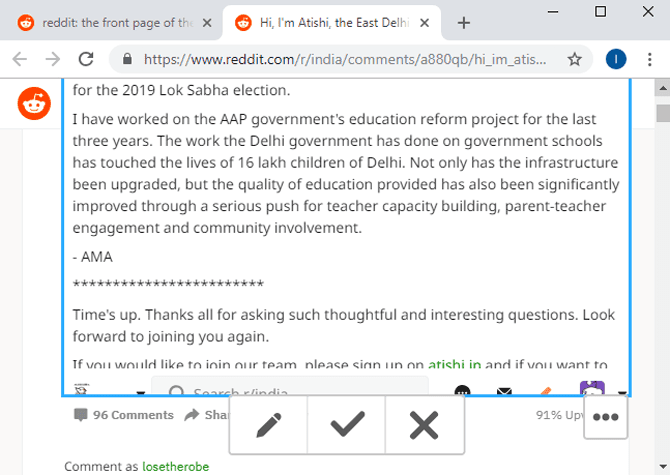Reload the current page
This screenshot has width=670, height=475.
tap(86, 59)
